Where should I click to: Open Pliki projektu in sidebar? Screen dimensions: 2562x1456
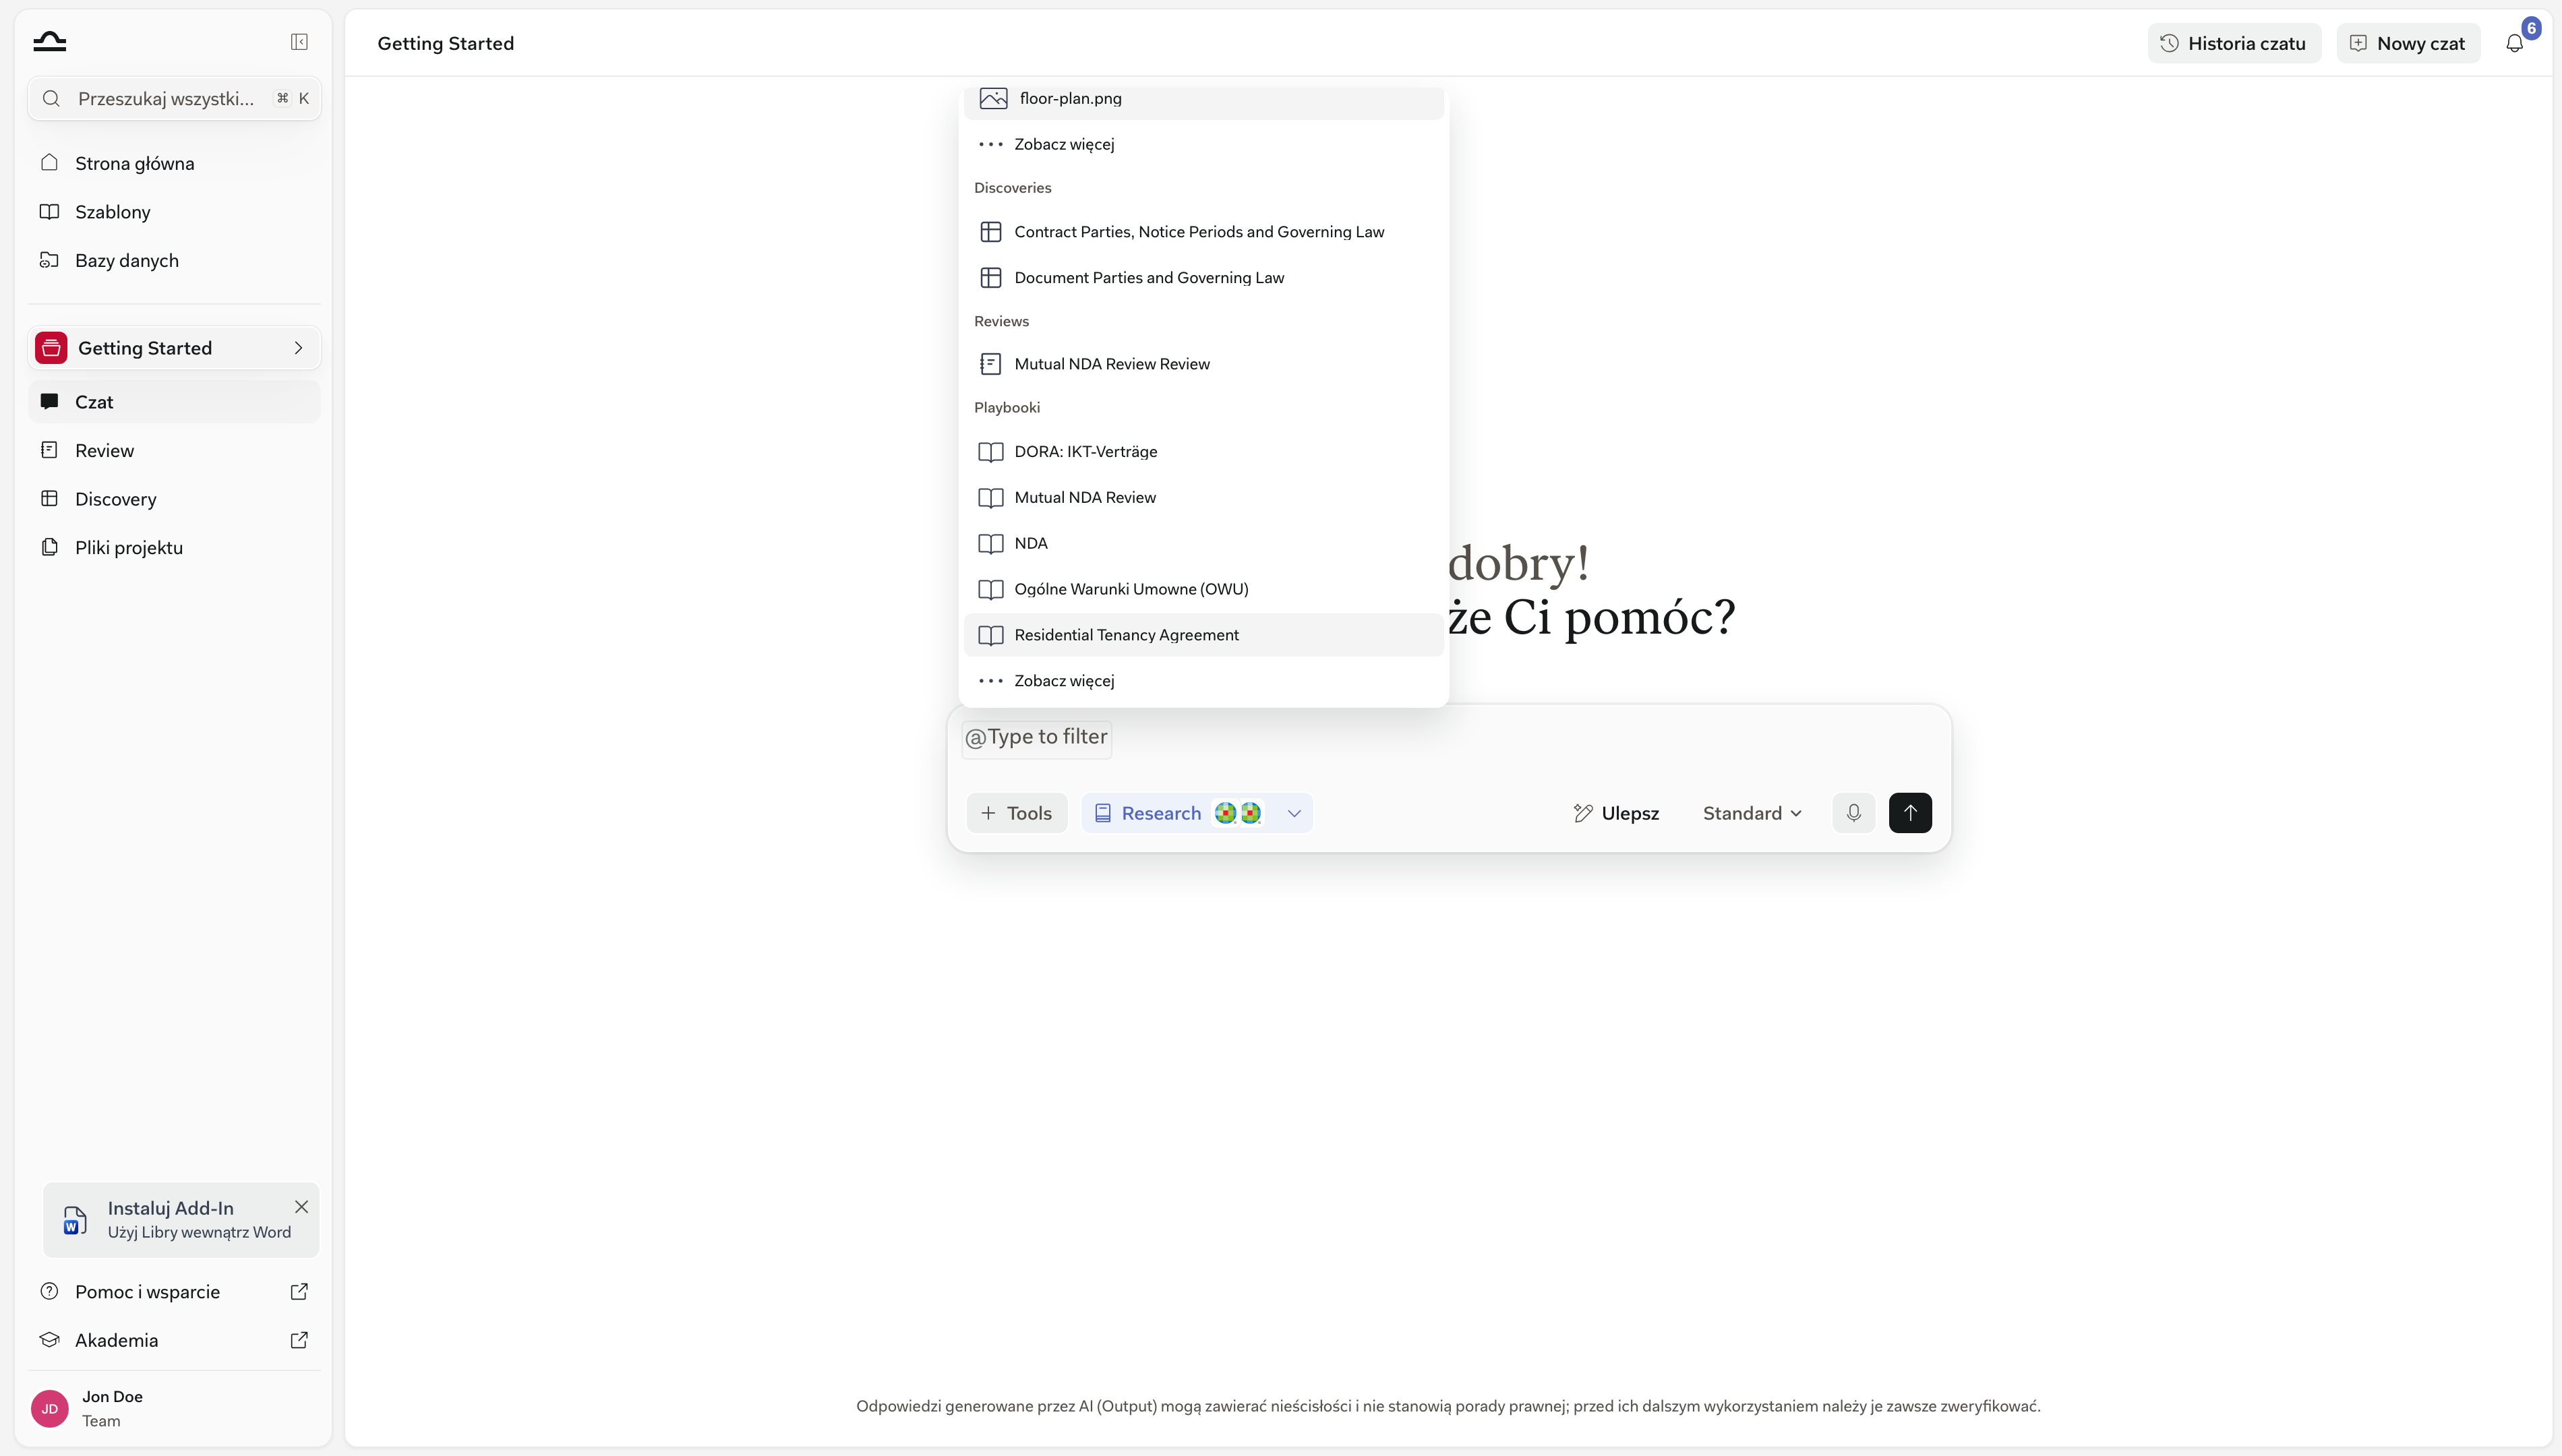[174, 547]
